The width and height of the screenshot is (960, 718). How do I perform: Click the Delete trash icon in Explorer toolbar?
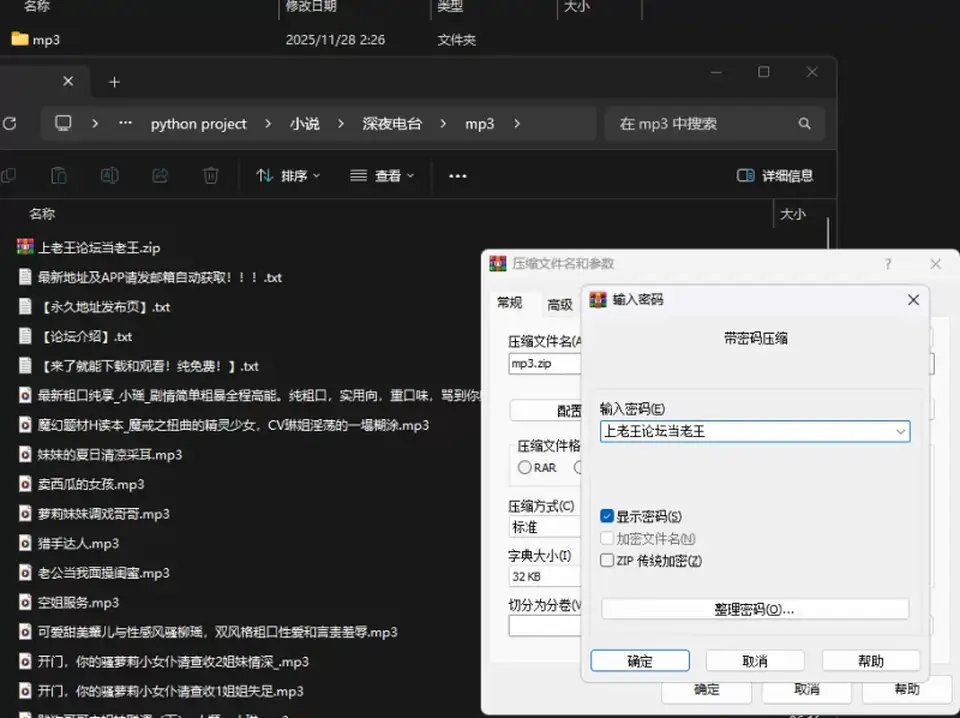click(211, 176)
